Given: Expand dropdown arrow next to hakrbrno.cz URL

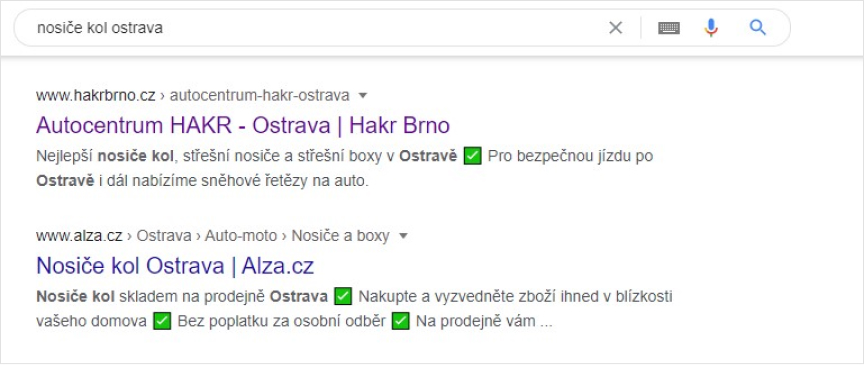Looking at the screenshot, I should click(x=363, y=96).
